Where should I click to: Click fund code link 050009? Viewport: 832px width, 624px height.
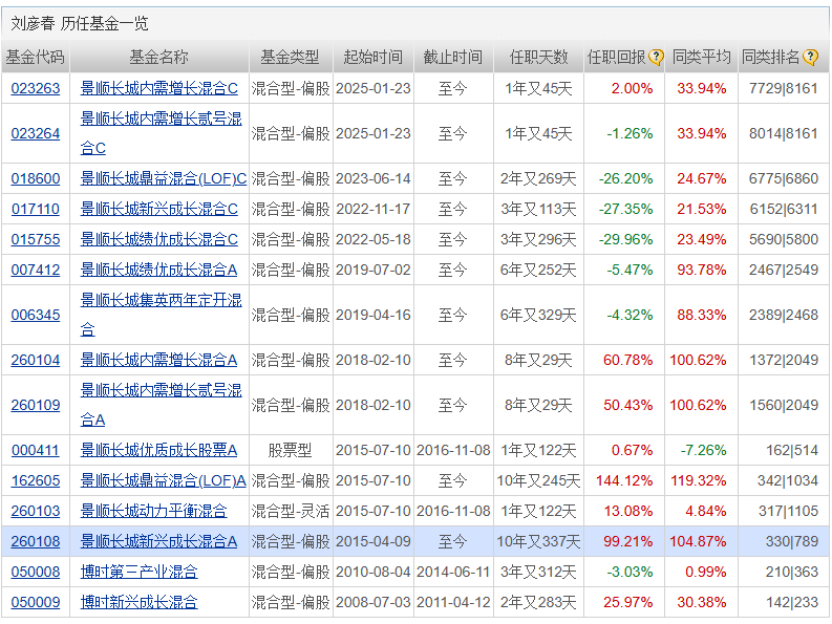coord(37,603)
